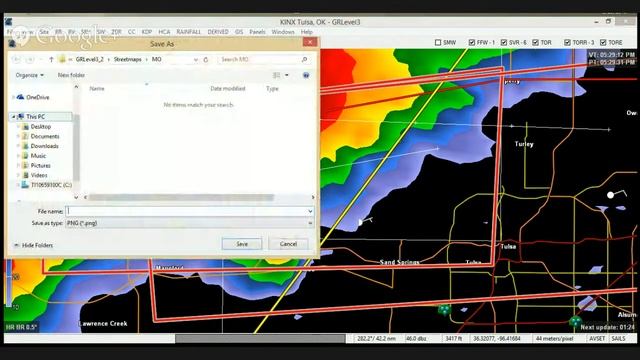Click the GRLevel3_2 breadcrumb in the path
The height and width of the screenshot is (360, 640).
pos(89,60)
